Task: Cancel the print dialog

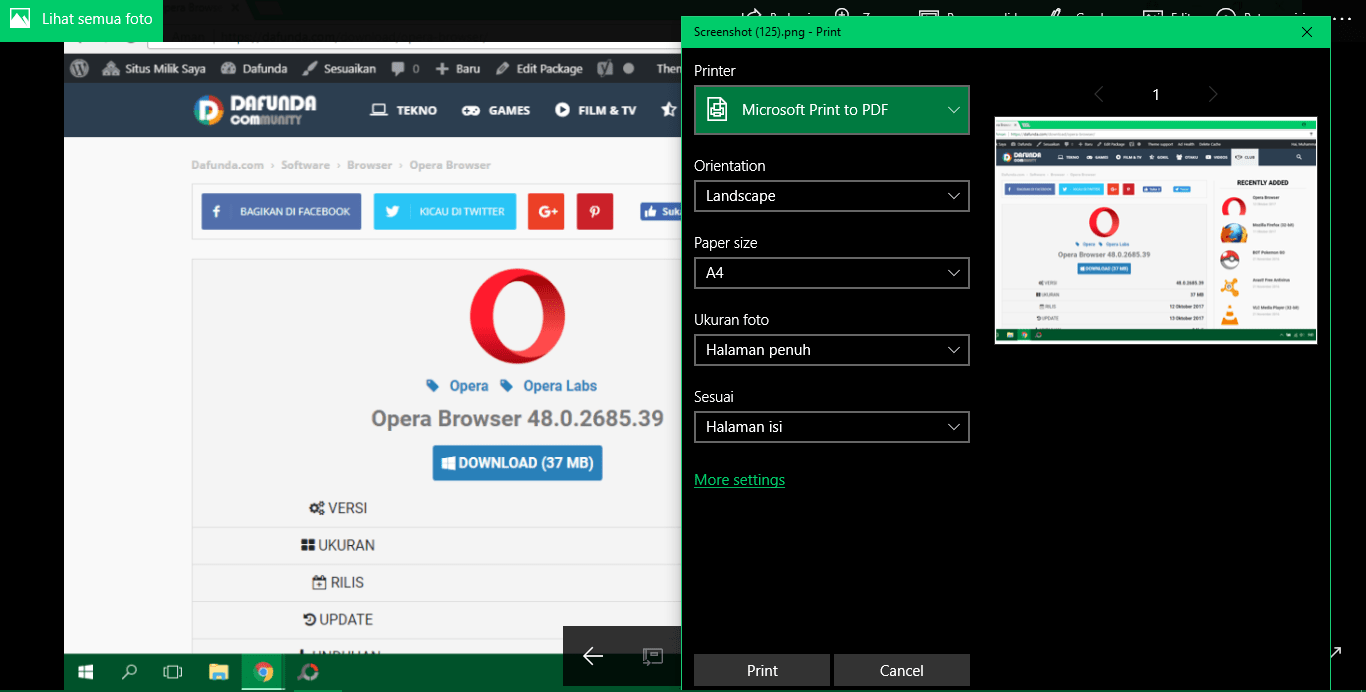Action: point(901,670)
